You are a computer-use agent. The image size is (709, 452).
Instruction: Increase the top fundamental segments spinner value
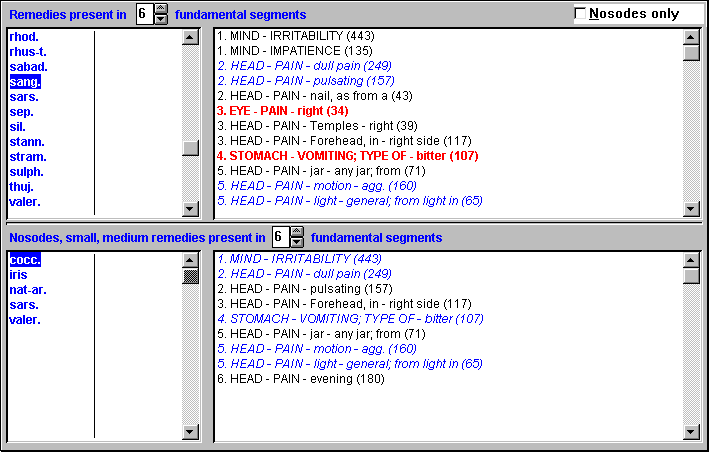161,9
